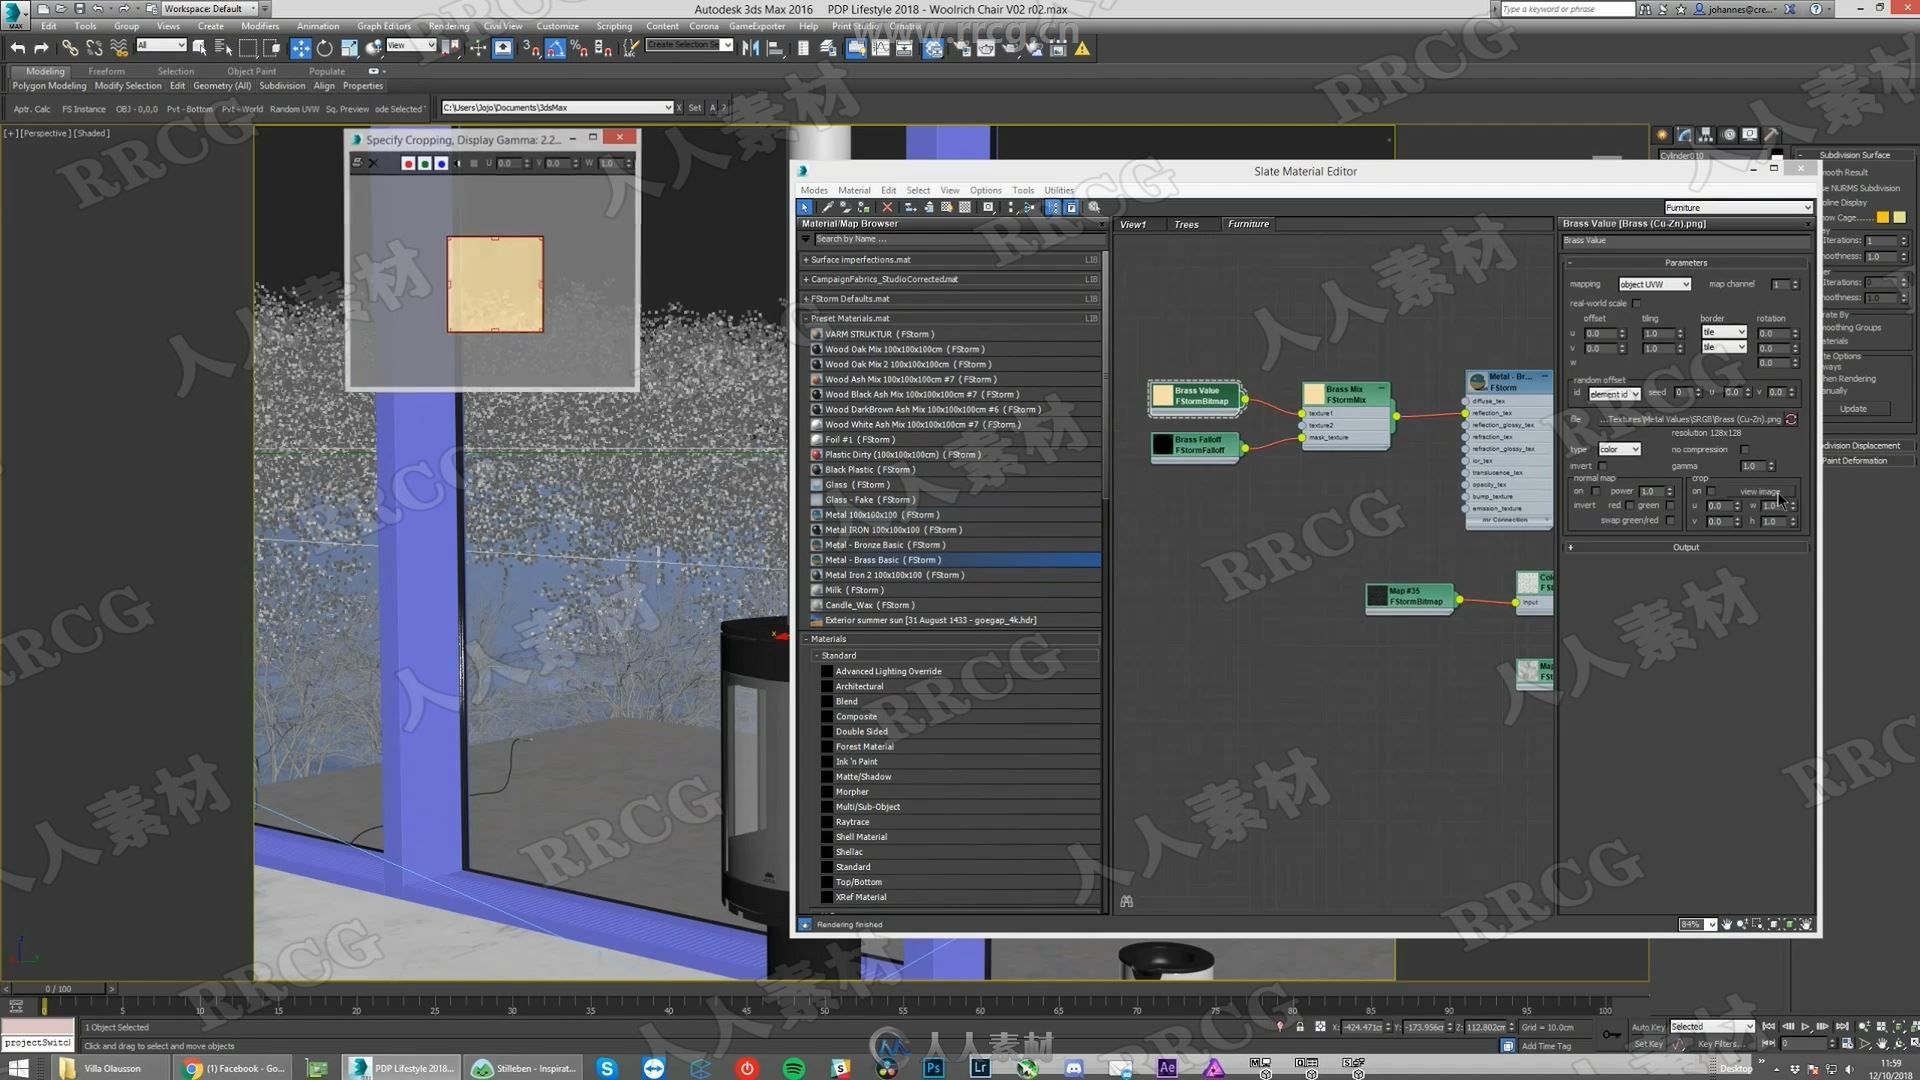
Task: Open Spotify from the Windows taskbar
Action: (794, 1068)
